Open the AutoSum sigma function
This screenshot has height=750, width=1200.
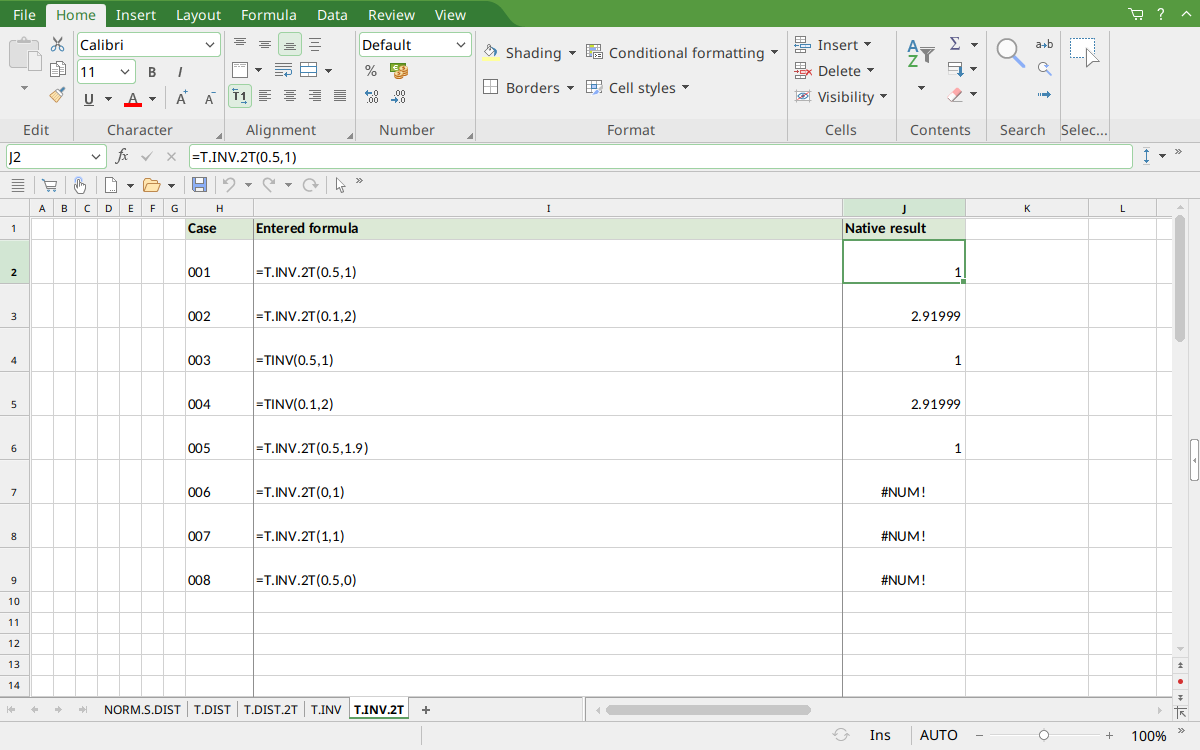click(x=955, y=44)
